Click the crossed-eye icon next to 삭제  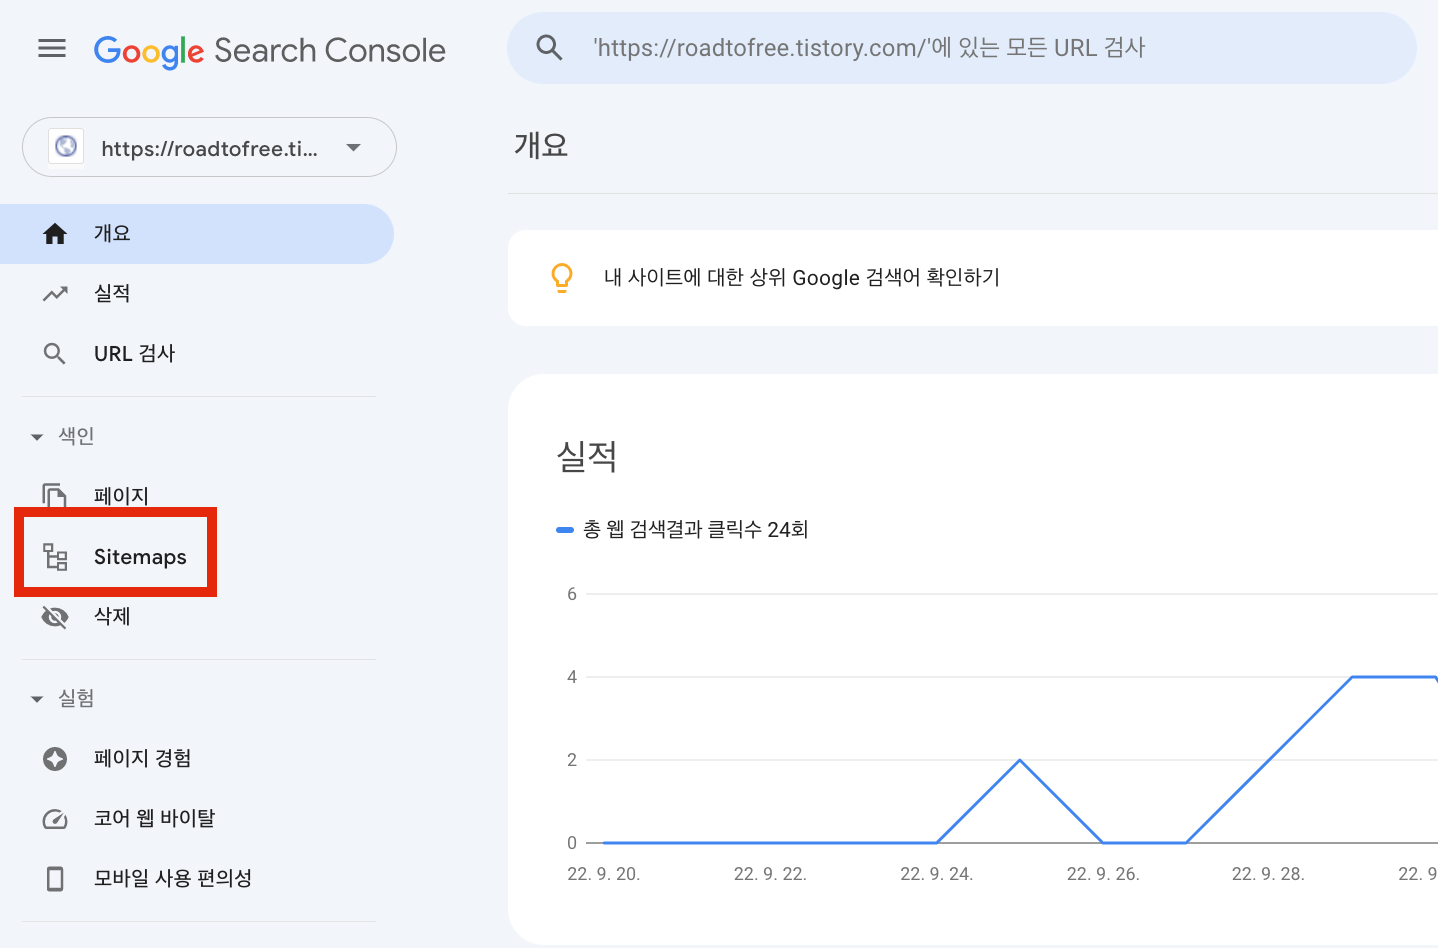click(54, 617)
